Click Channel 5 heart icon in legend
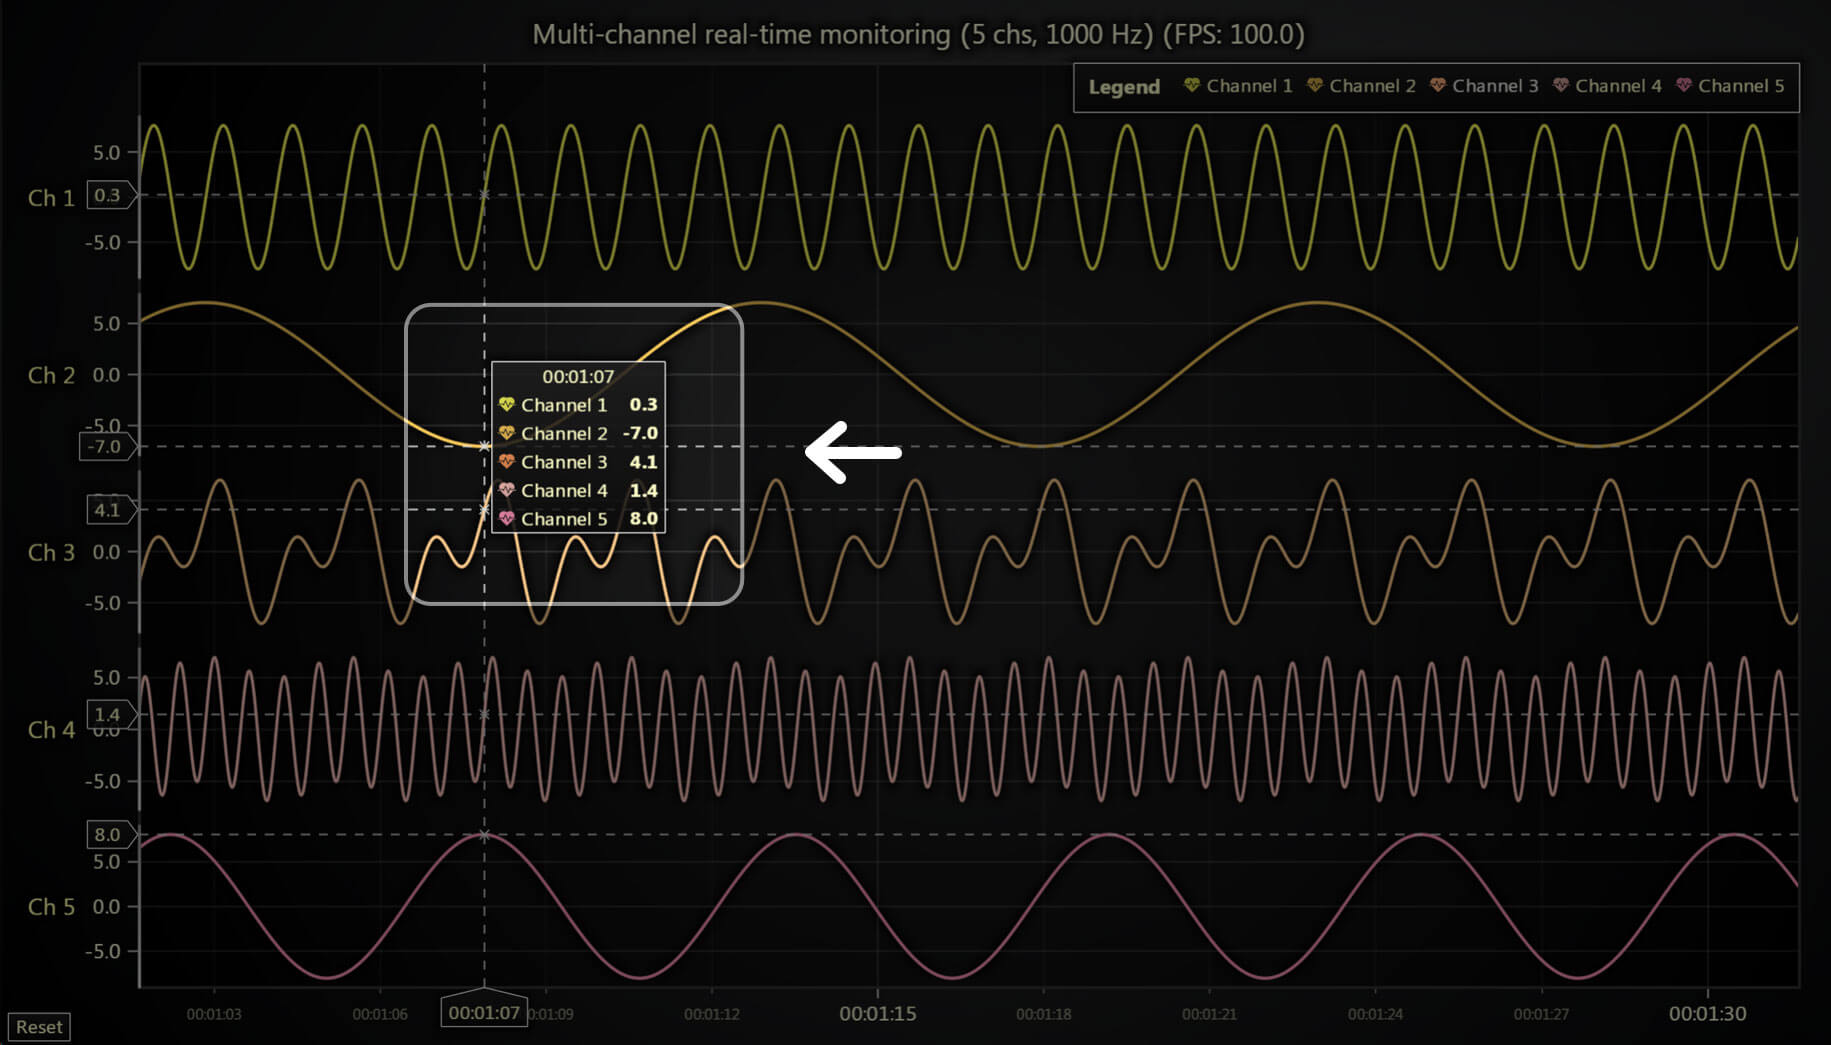 [1683, 86]
